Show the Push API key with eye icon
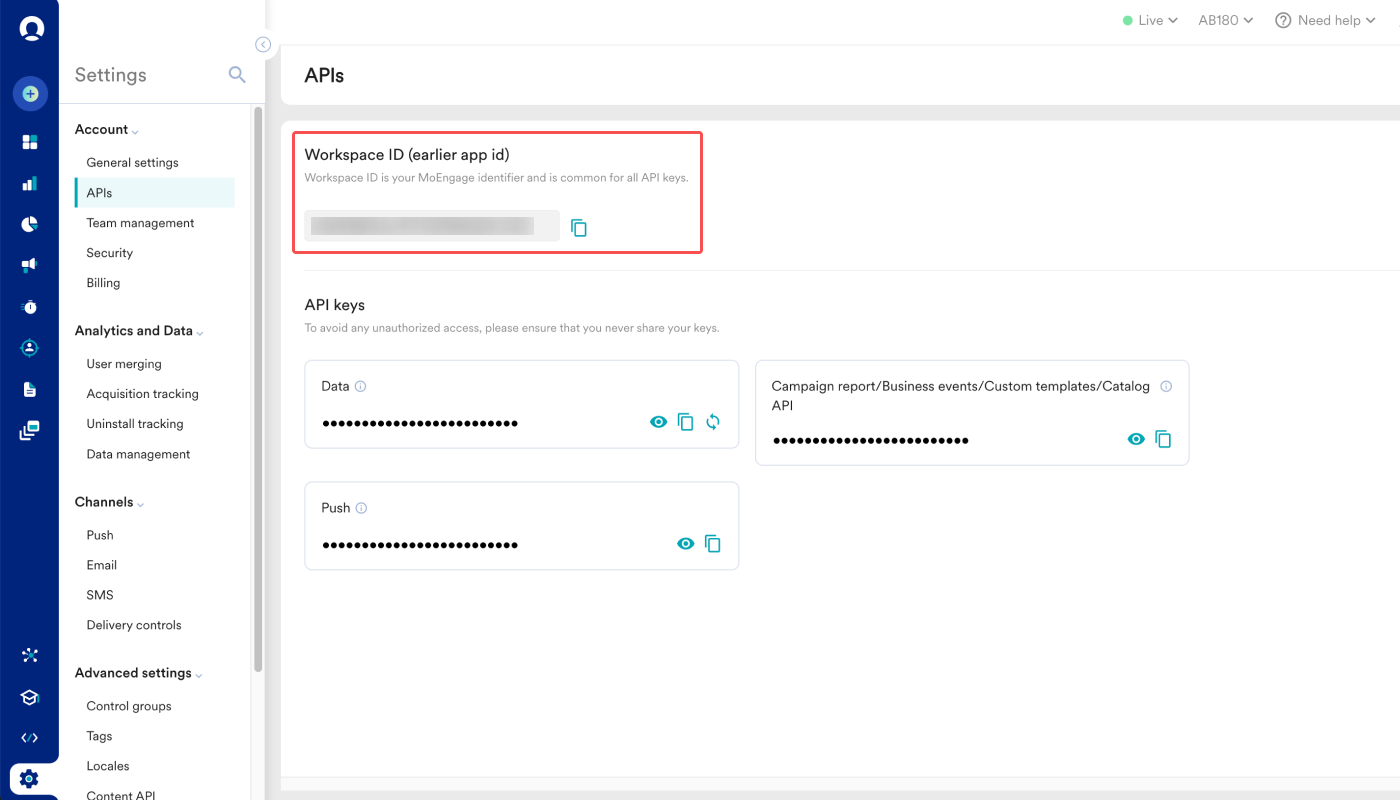Screen dimensions: 1400x800 [685, 544]
